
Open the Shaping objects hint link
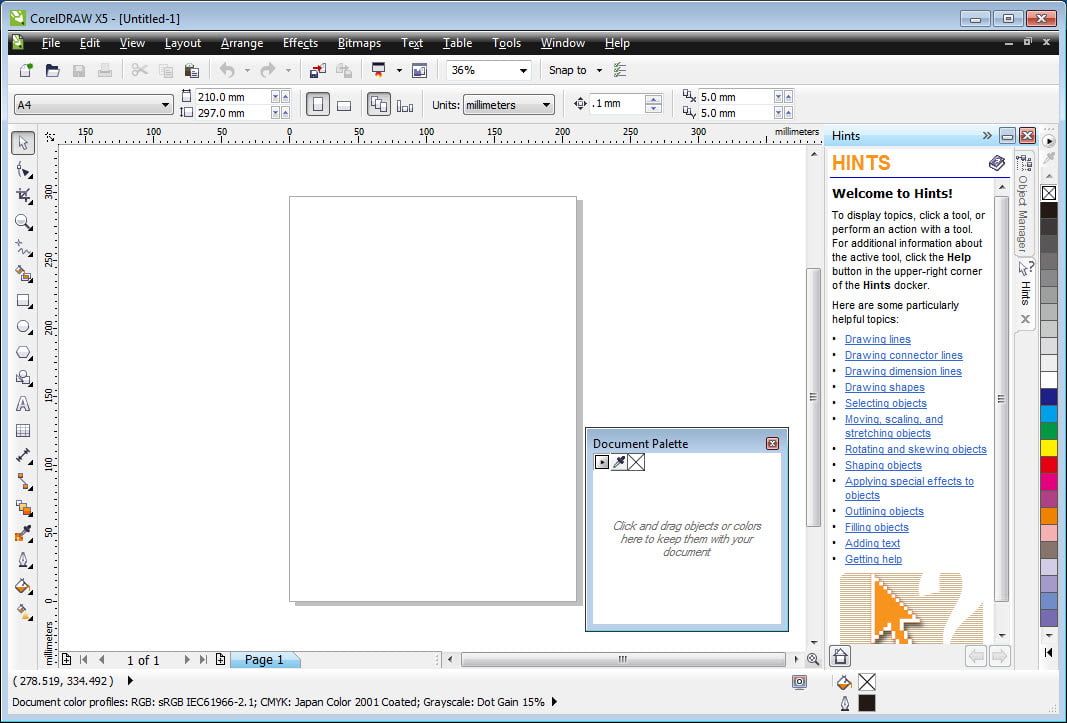[883, 465]
